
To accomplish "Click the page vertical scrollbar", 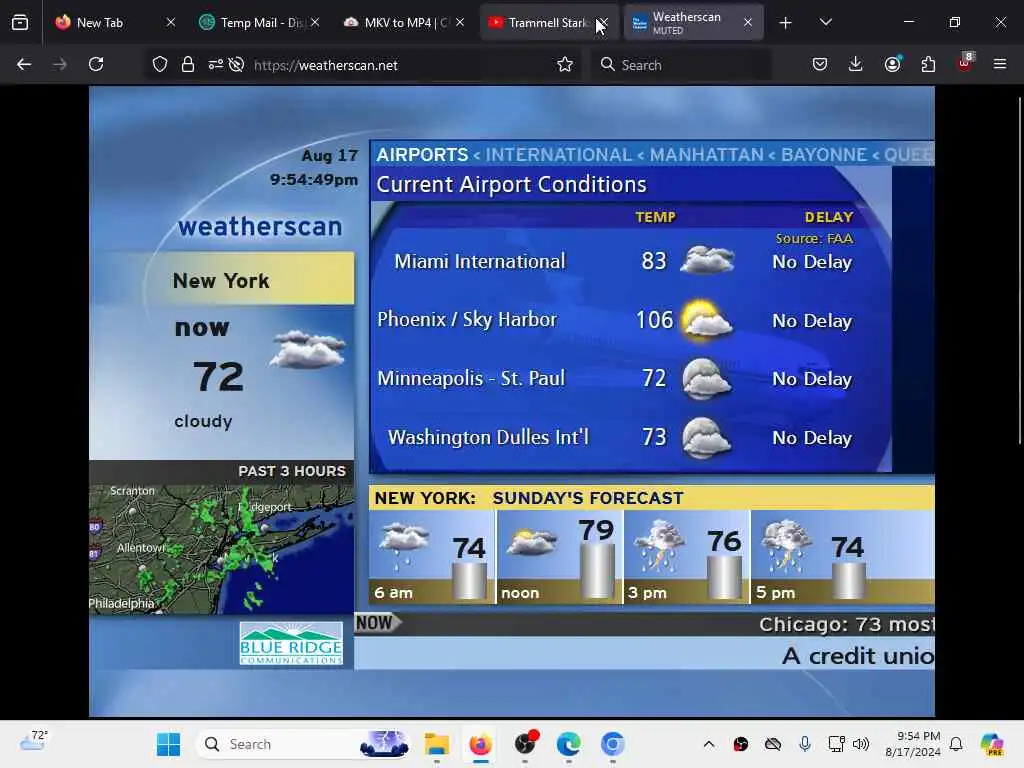I will click(x=1019, y=271).
